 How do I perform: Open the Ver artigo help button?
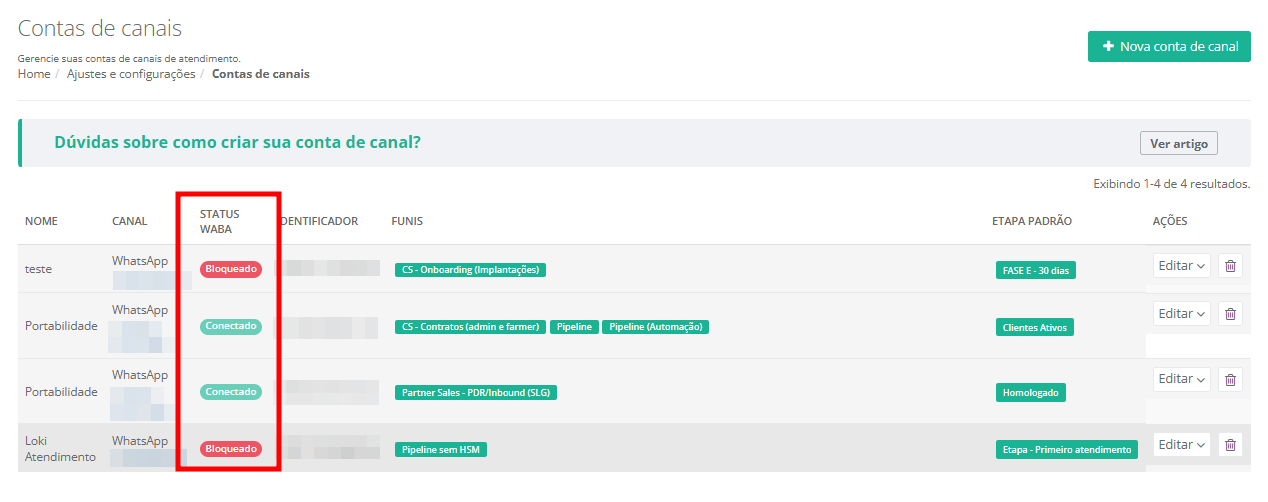(x=1179, y=143)
